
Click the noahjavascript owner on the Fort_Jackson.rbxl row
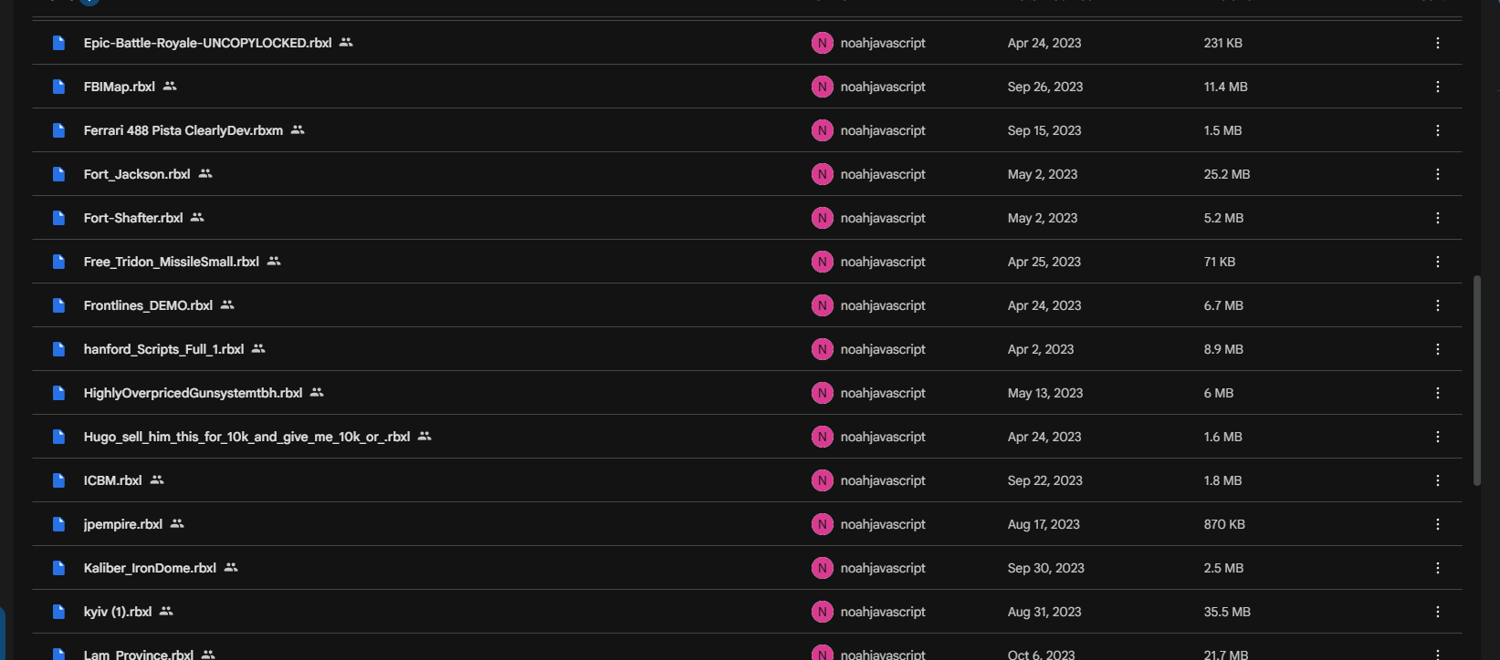click(x=883, y=174)
